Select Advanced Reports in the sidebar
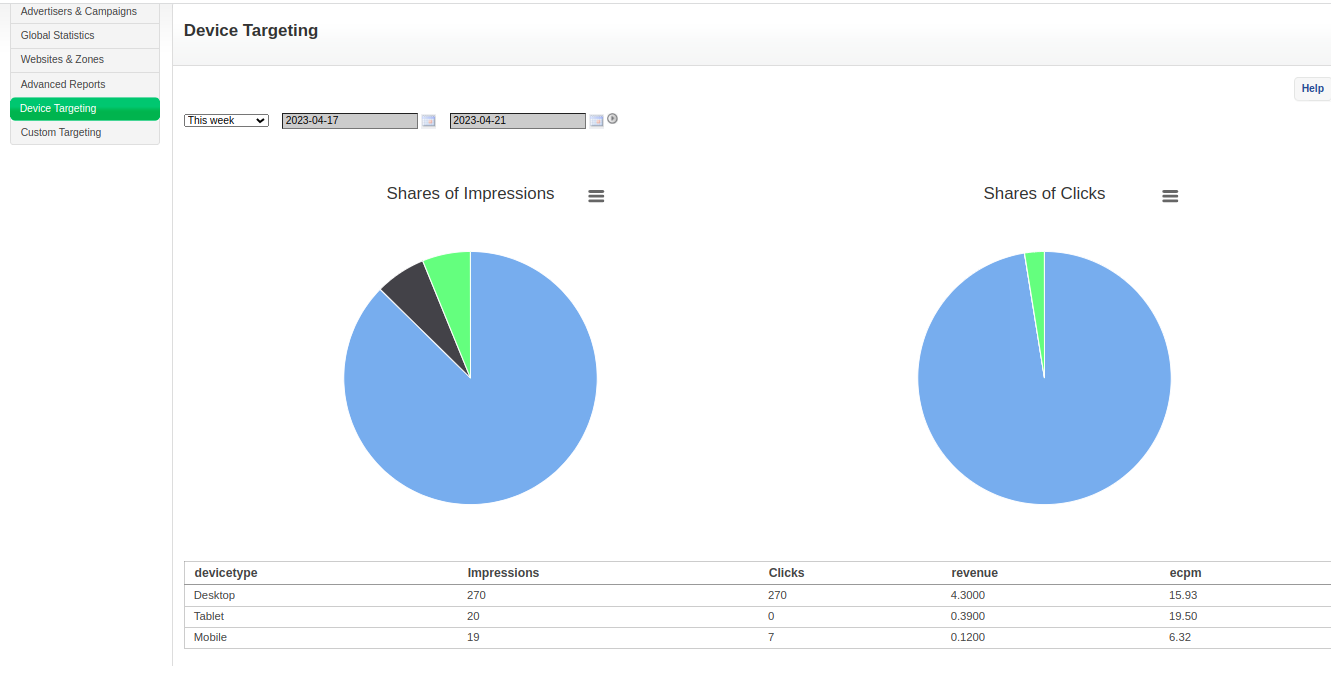The height and width of the screenshot is (674, 1331). [63, 85]
